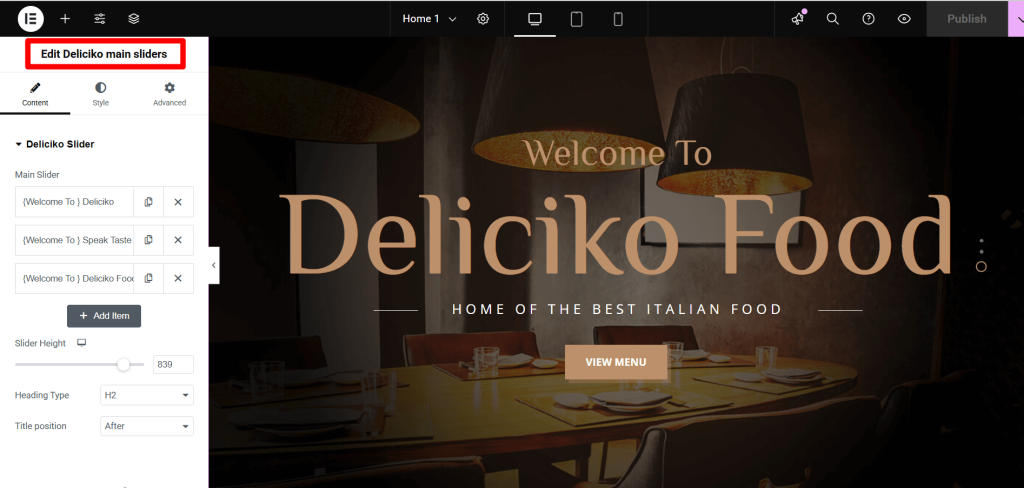Toggle page preview eye icon
The height and width of the screenshot is (488, 1024).
904,19
